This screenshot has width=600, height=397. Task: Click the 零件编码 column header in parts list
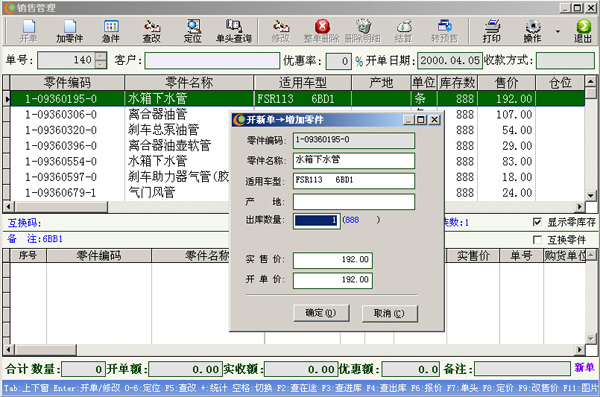click(67, 83)
